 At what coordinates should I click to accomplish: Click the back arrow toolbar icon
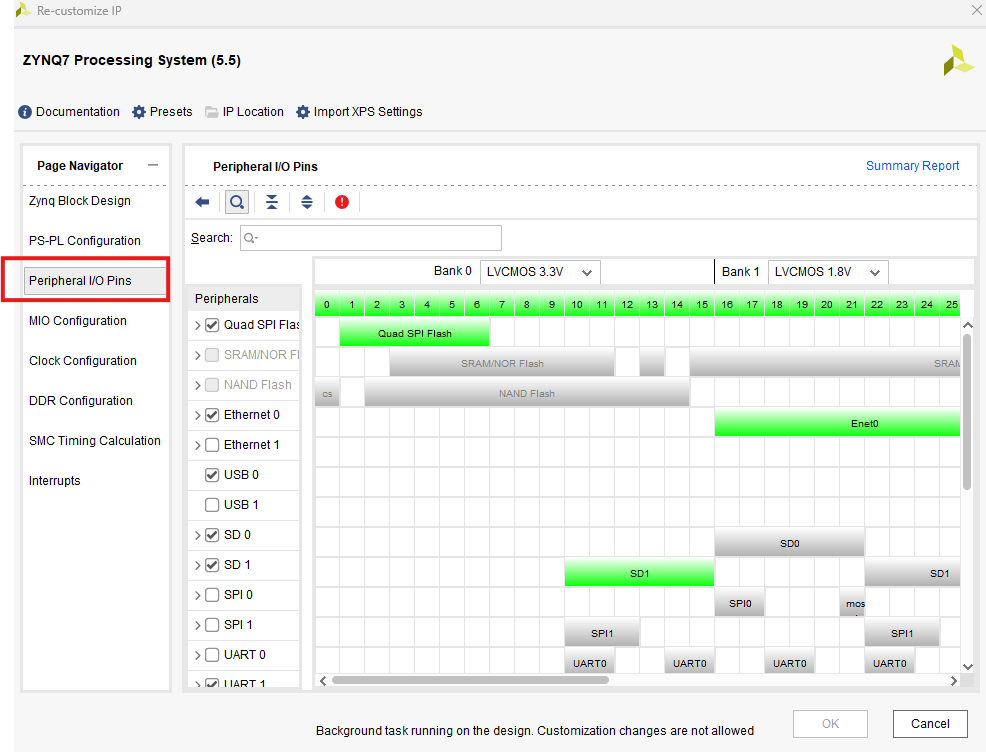coord(202,202)
